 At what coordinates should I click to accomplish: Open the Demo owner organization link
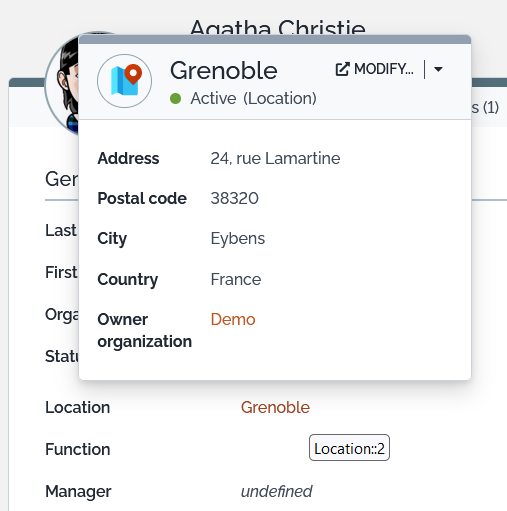pos(233,319)
